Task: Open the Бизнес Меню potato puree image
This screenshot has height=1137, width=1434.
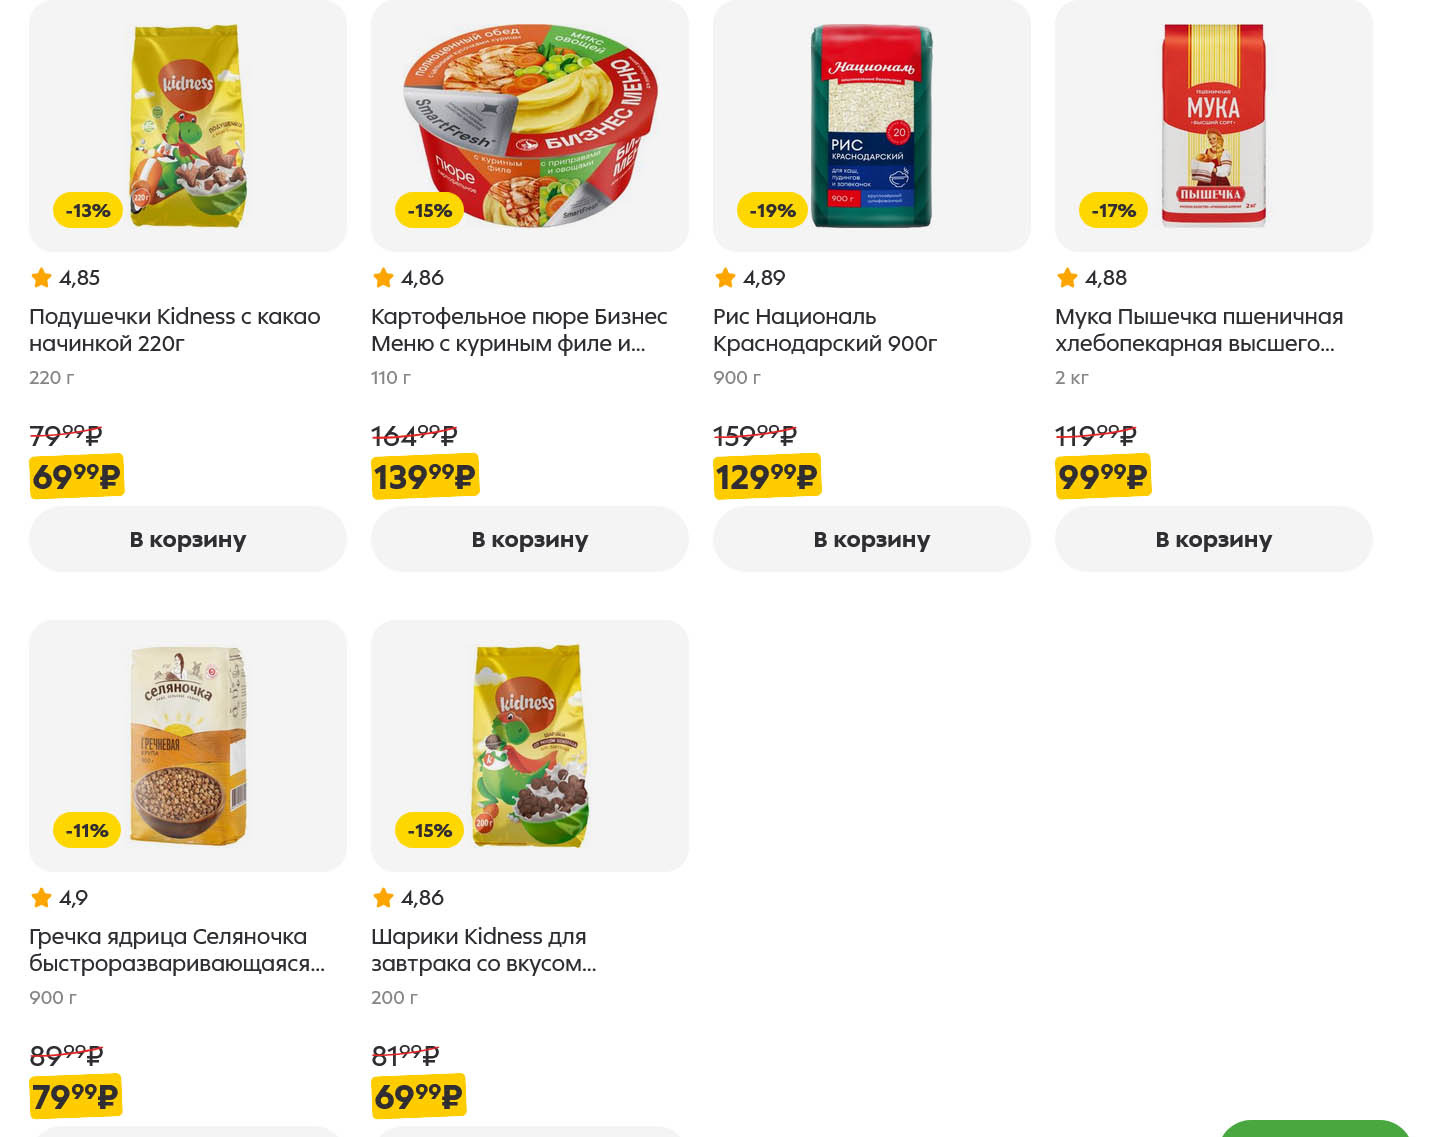Action: coord(530,125)
